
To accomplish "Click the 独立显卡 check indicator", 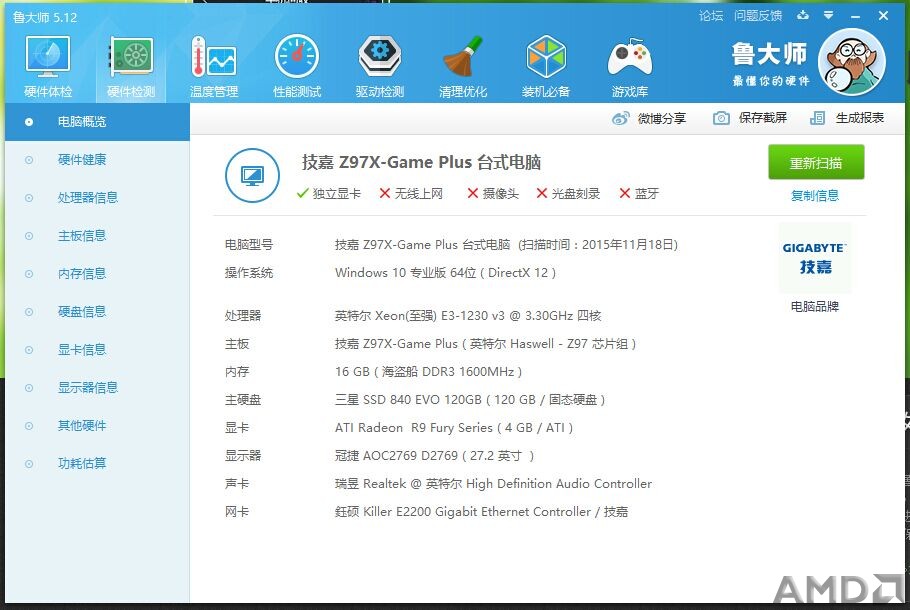I will (328, 193).
